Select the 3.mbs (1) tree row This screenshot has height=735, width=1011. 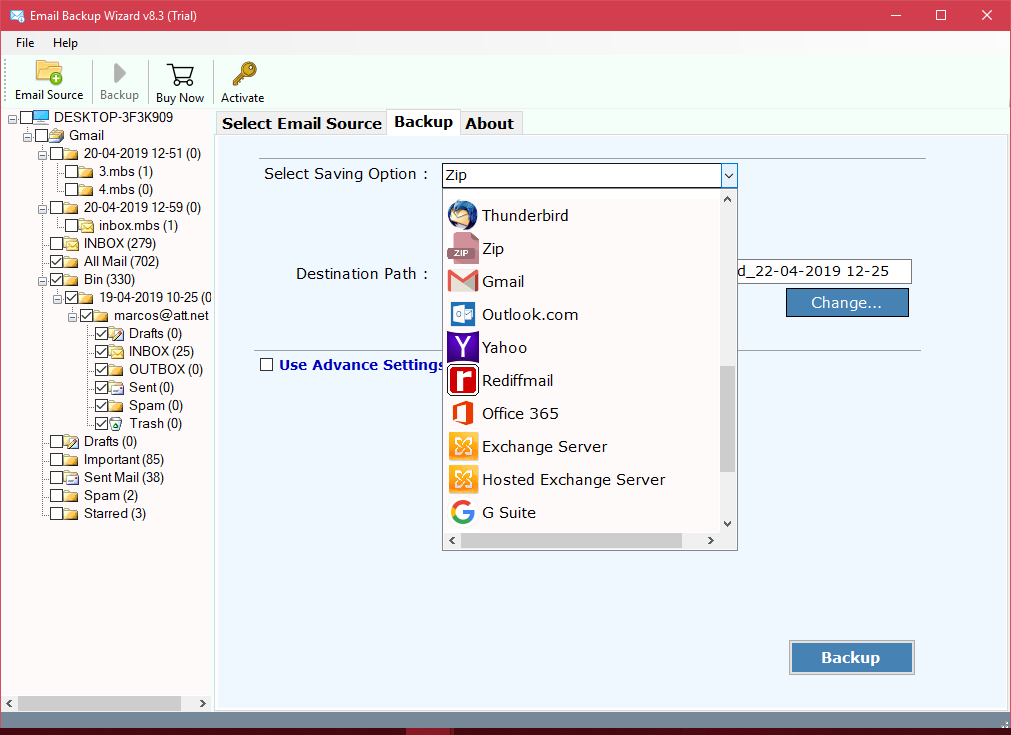click(x=126, y=172)
